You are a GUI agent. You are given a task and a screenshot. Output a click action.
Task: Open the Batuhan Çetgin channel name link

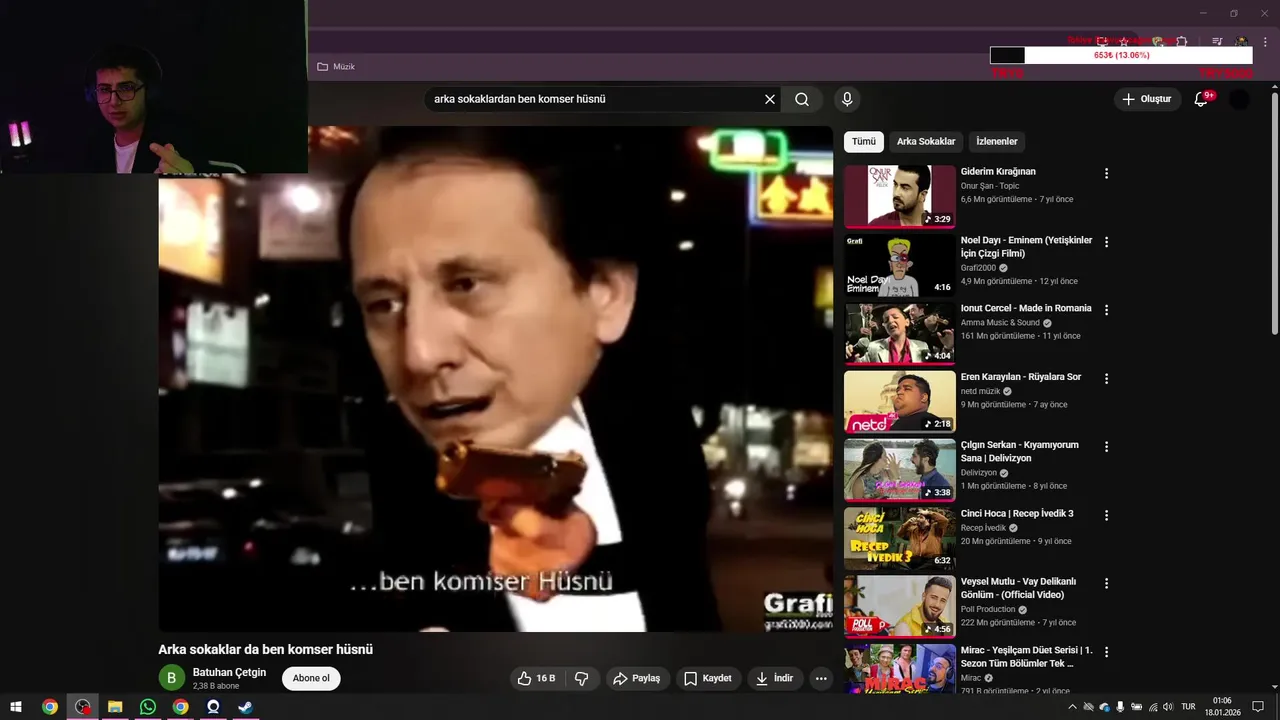click(229, 672)
